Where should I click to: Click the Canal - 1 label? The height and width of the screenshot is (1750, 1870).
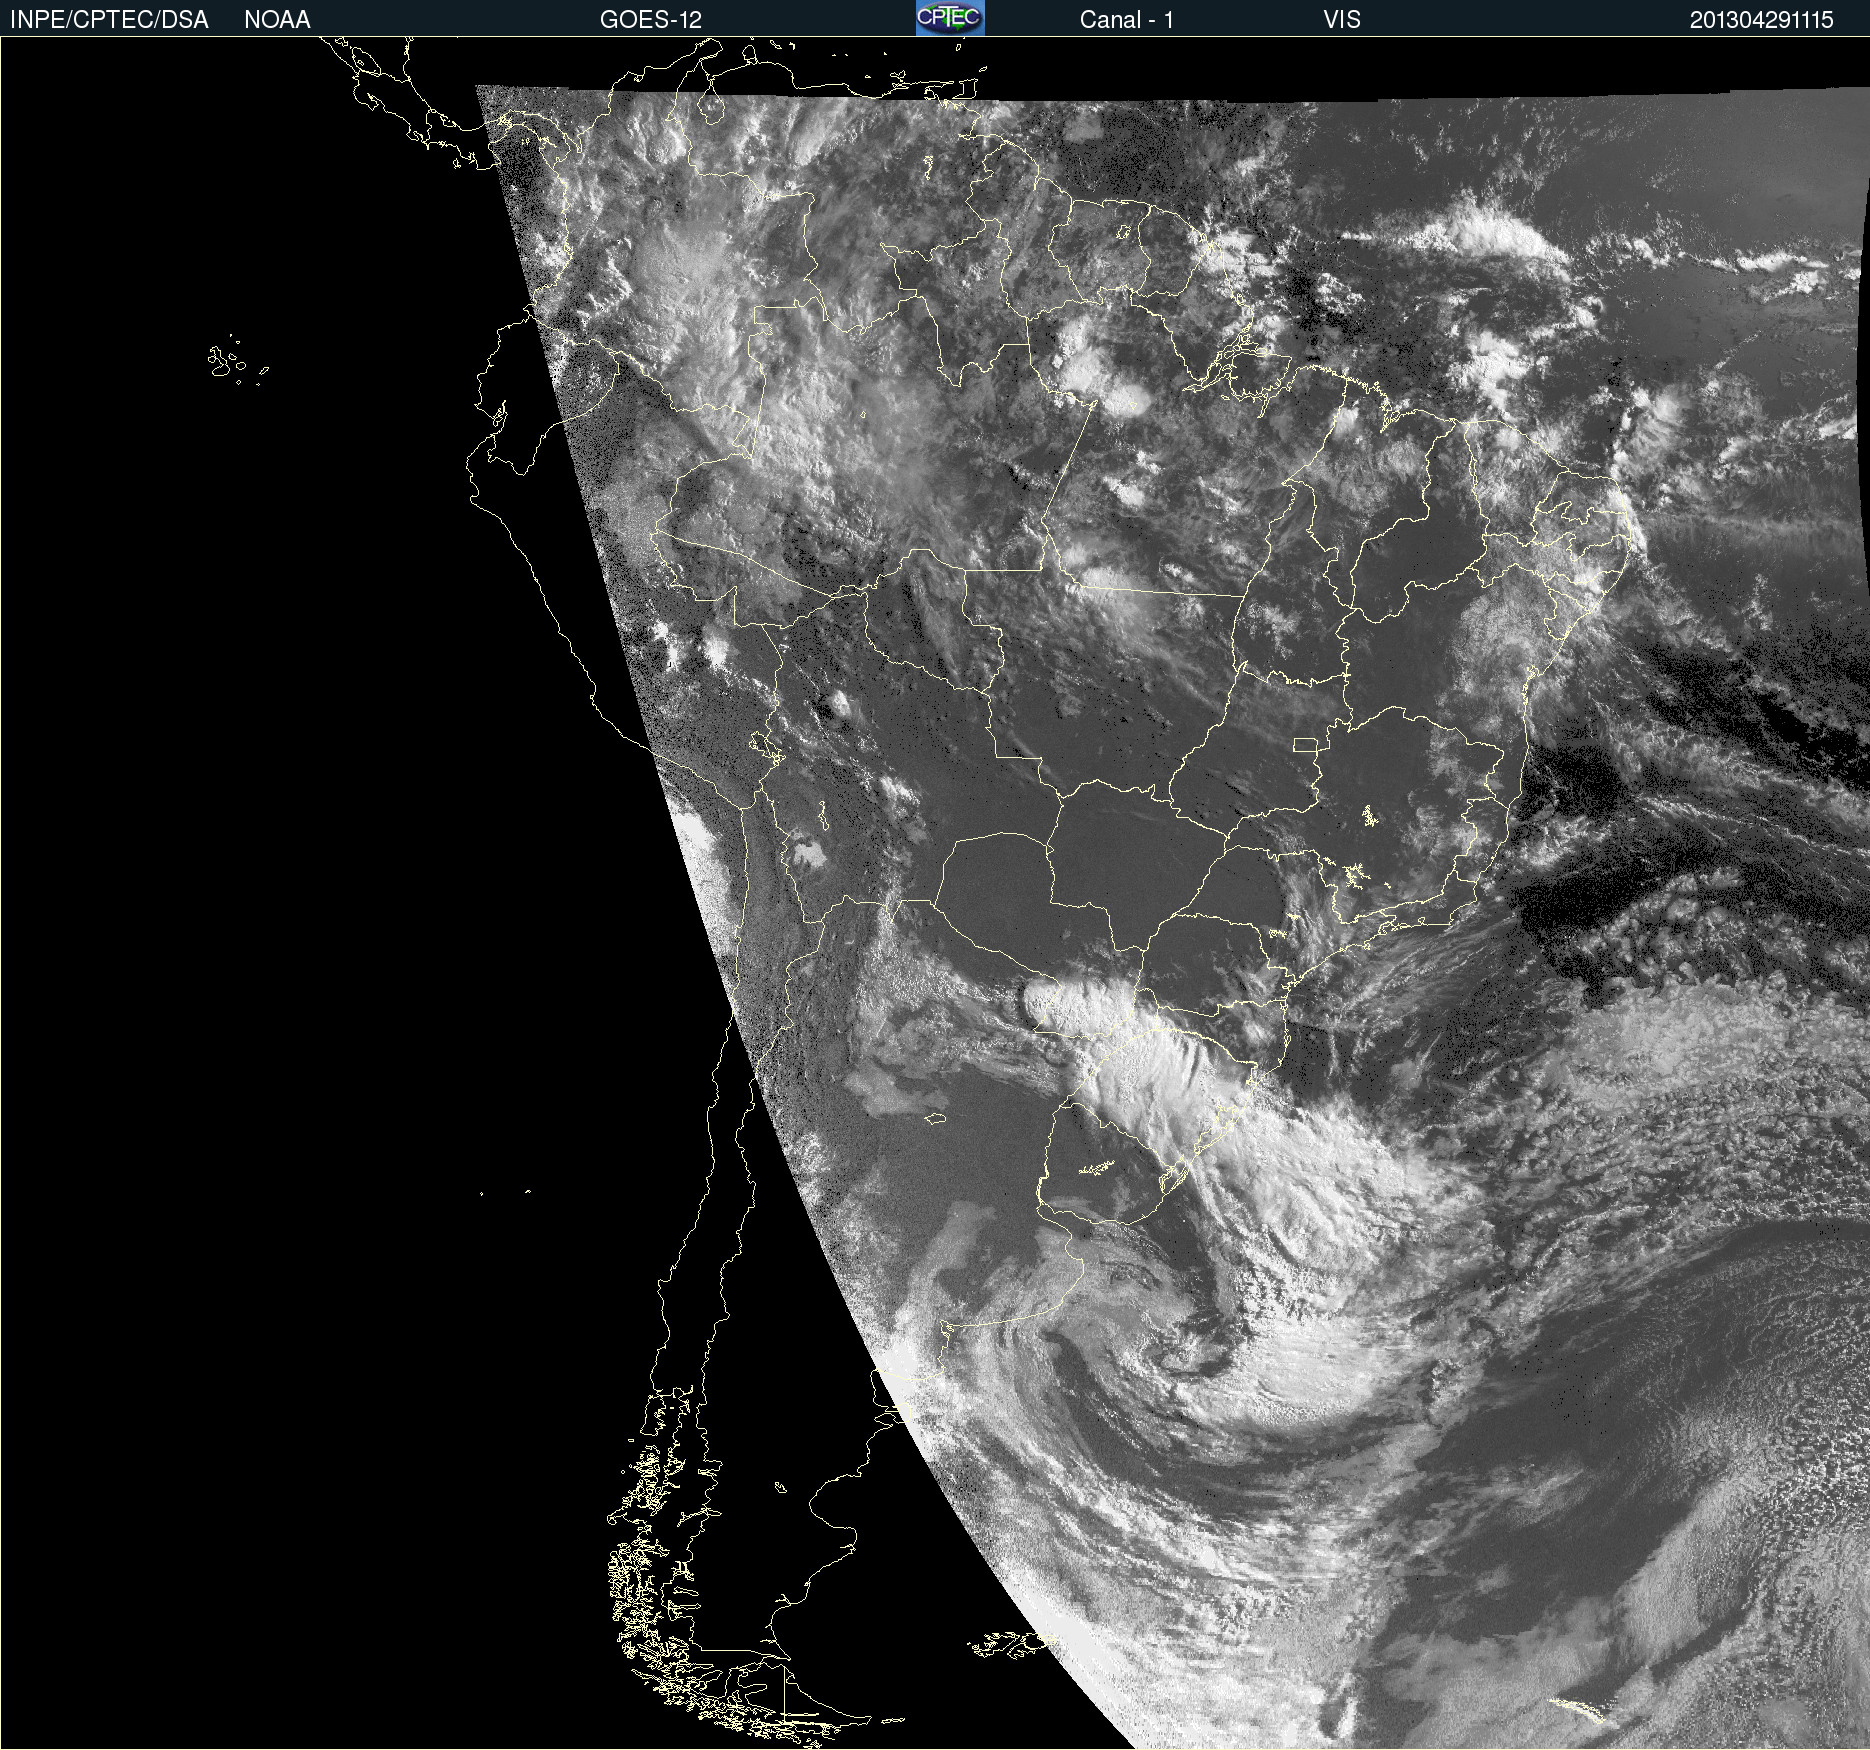click(x=1126, y=20)
